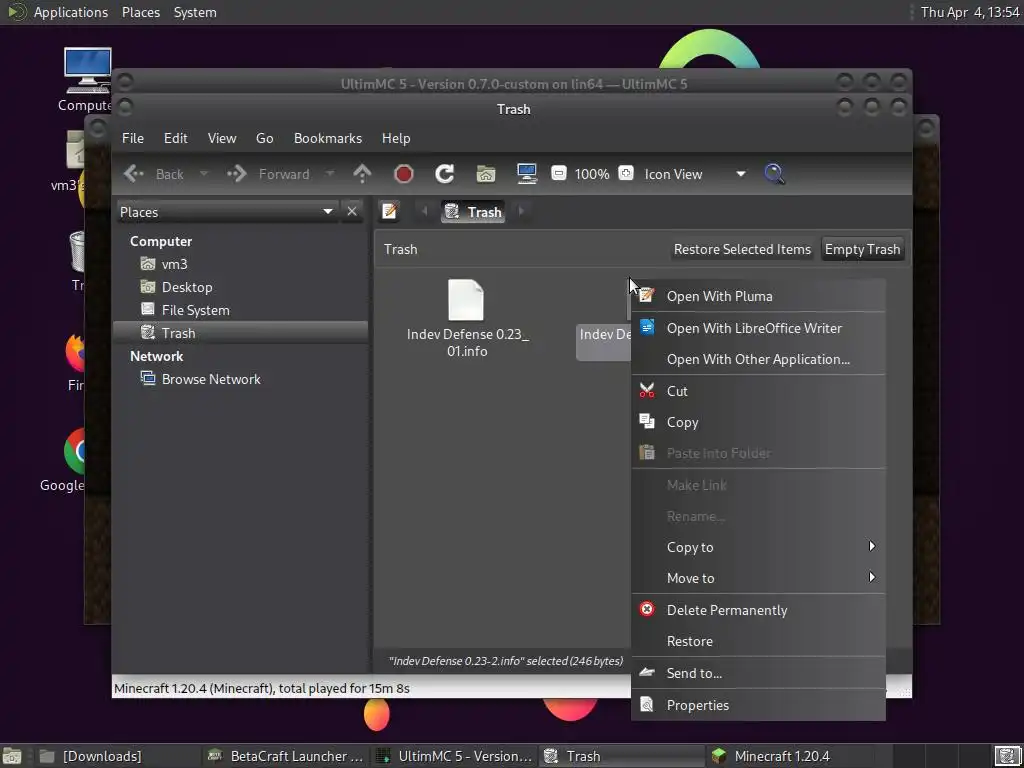Open the Places menu in the panel
The height and width of the screenshot is (768, 1024).
(x=141, y=12)
